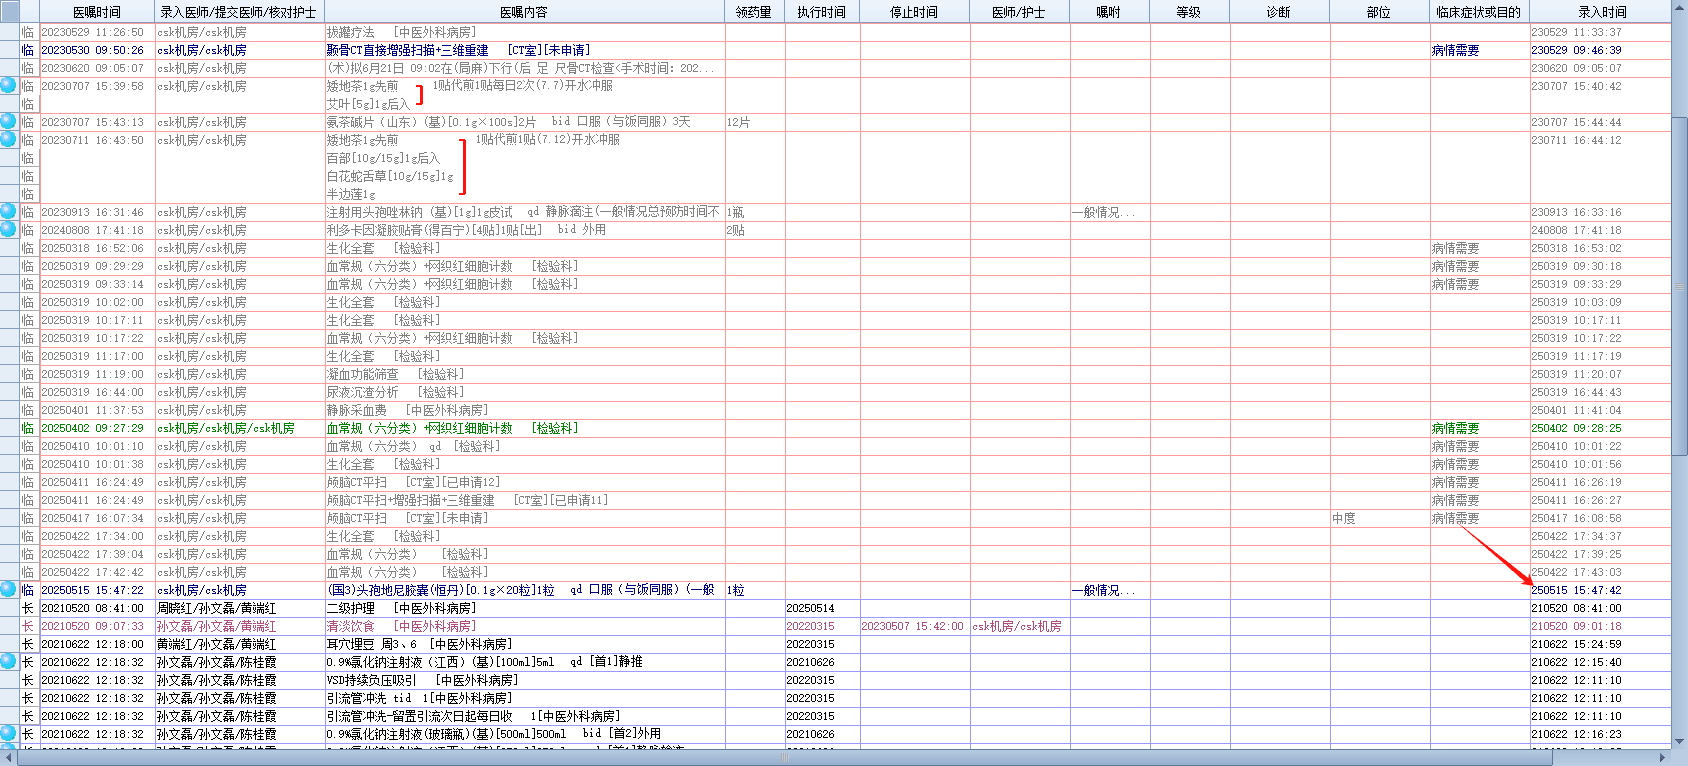The image size is (1688, 766).
Task: Select the 耳穴埋豆 周3、6 order
Action: point(419,644)
